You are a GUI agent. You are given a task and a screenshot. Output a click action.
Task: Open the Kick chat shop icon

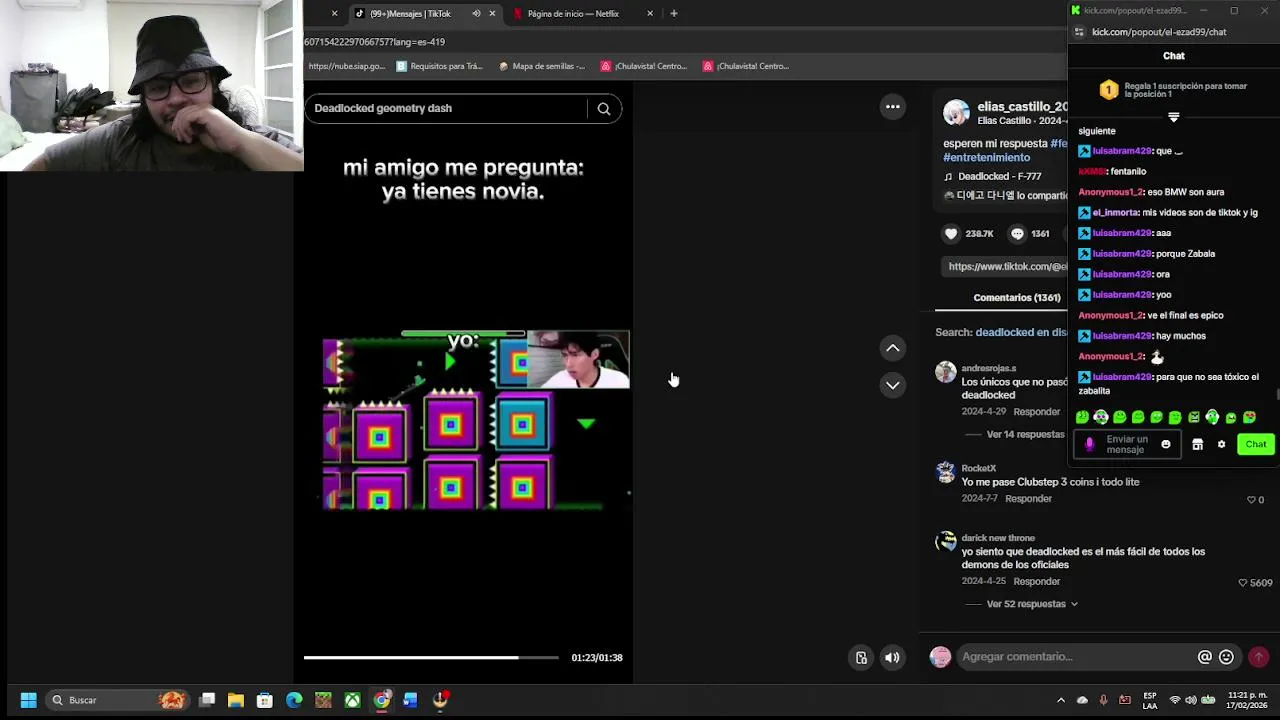[1197, 445]
